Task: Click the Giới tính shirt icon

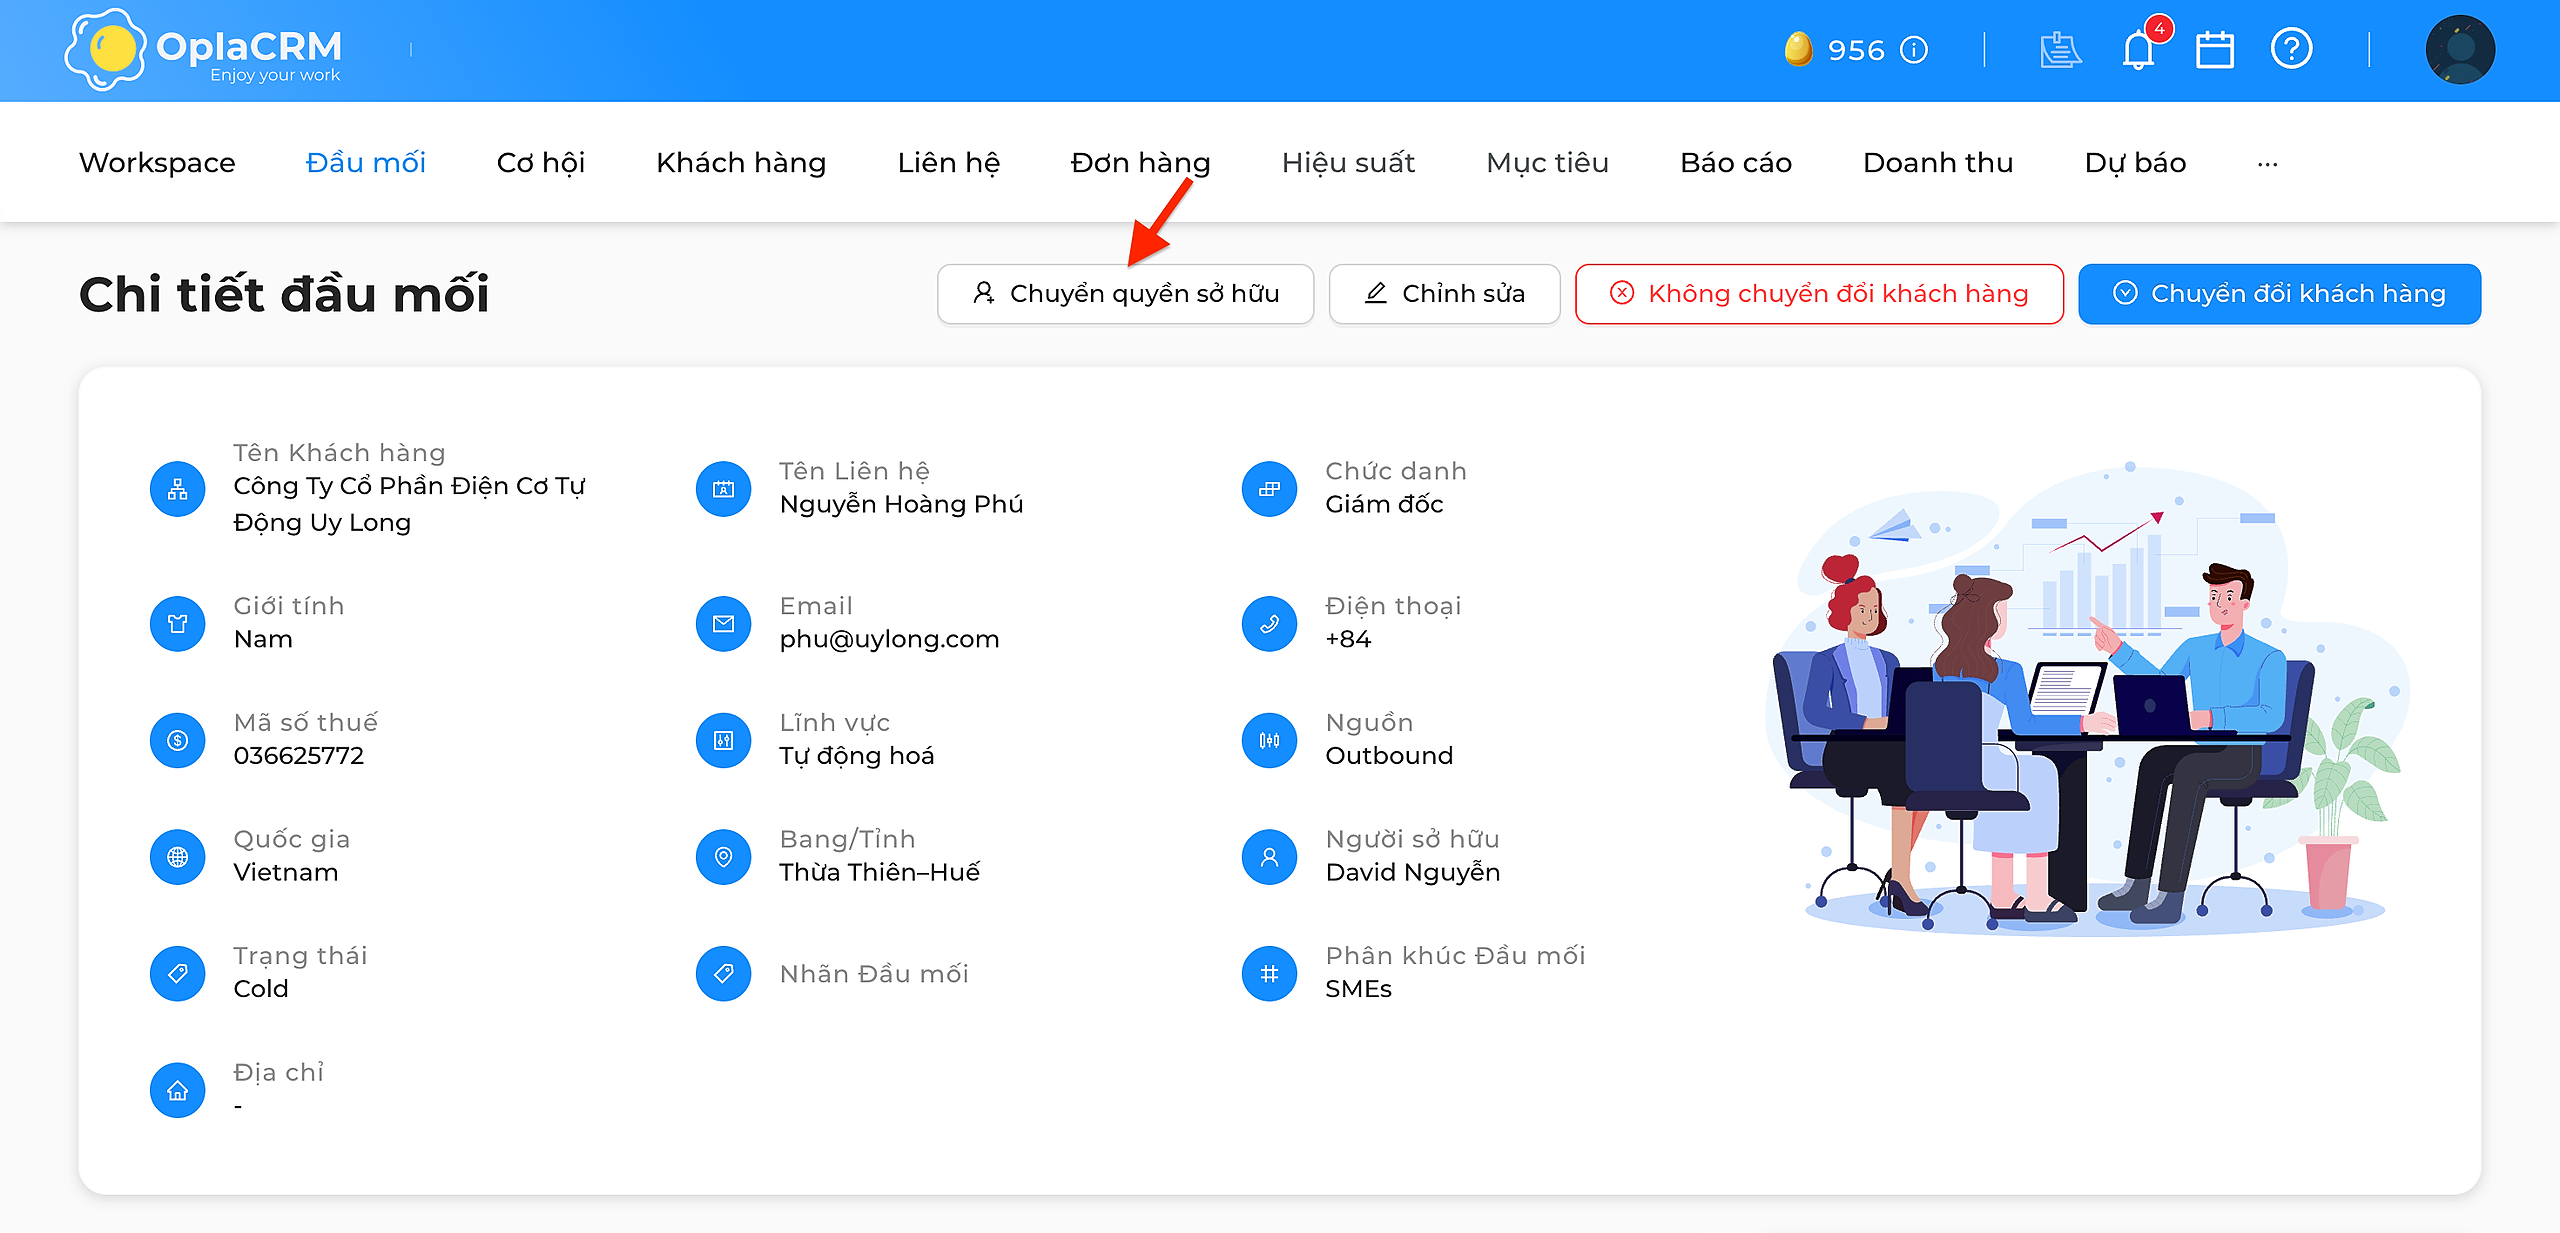Action: point(178,624)
